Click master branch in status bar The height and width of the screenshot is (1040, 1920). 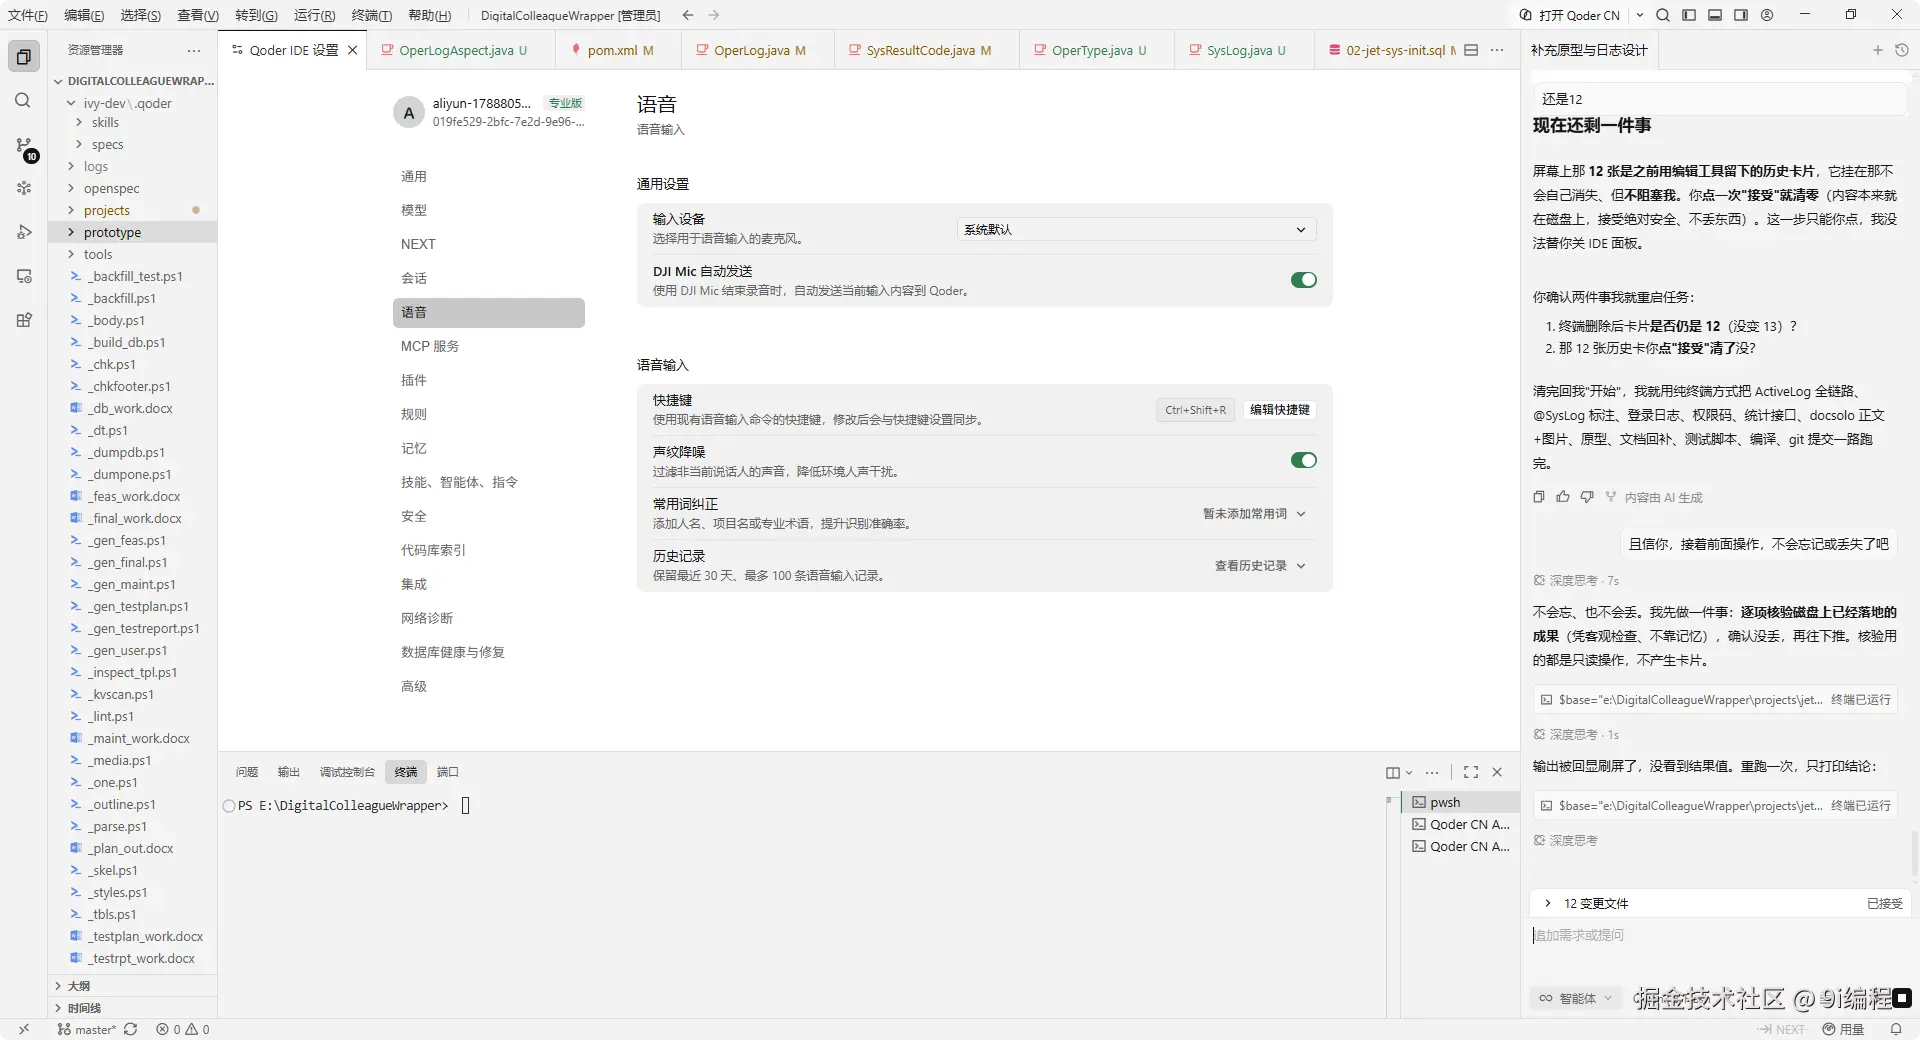click(x=87, y=1029)
